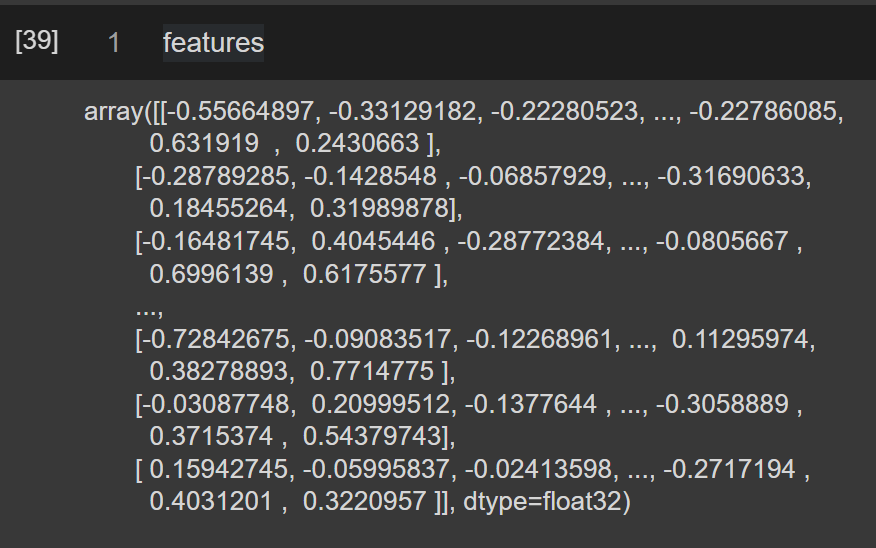The height and width of the screenshot is (548, 876).
Task: Click line number 1 in the code cell
Action: click(114, 43)
